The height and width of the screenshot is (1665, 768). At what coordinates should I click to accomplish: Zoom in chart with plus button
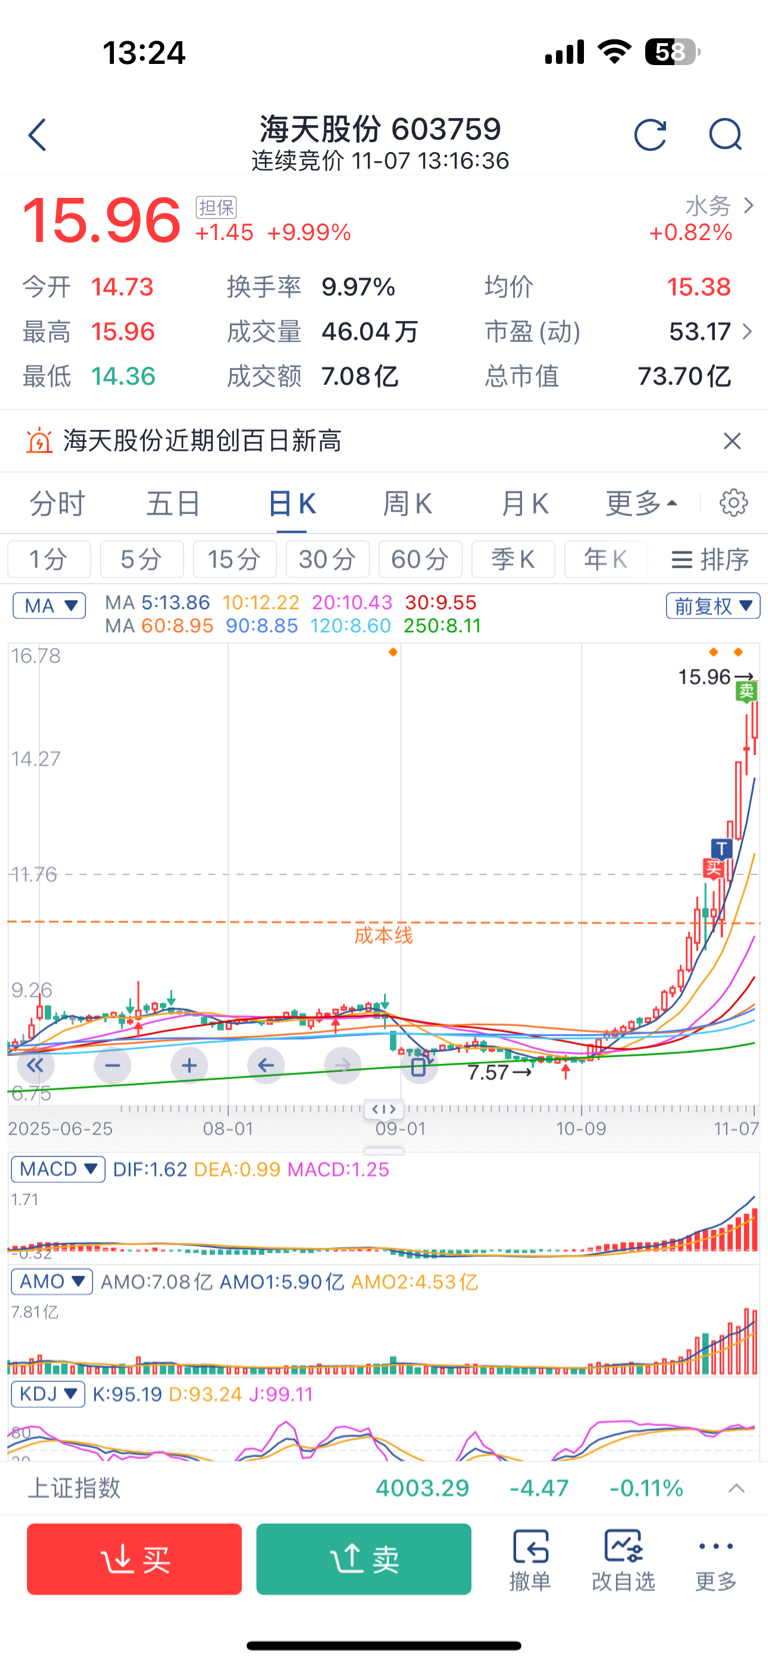click(189, 1065)
